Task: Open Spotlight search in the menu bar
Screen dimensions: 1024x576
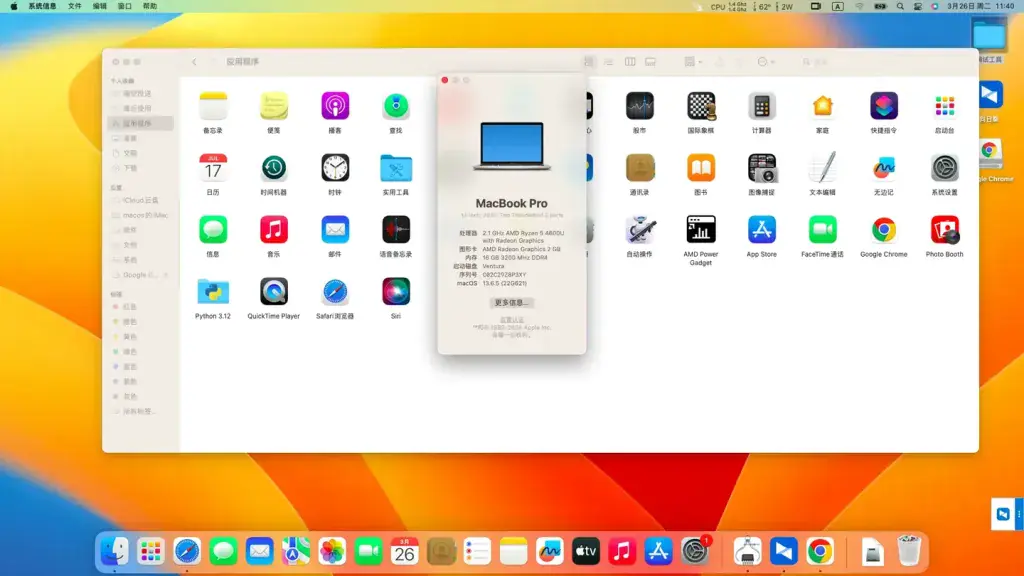Action: [x=900, y=6]
